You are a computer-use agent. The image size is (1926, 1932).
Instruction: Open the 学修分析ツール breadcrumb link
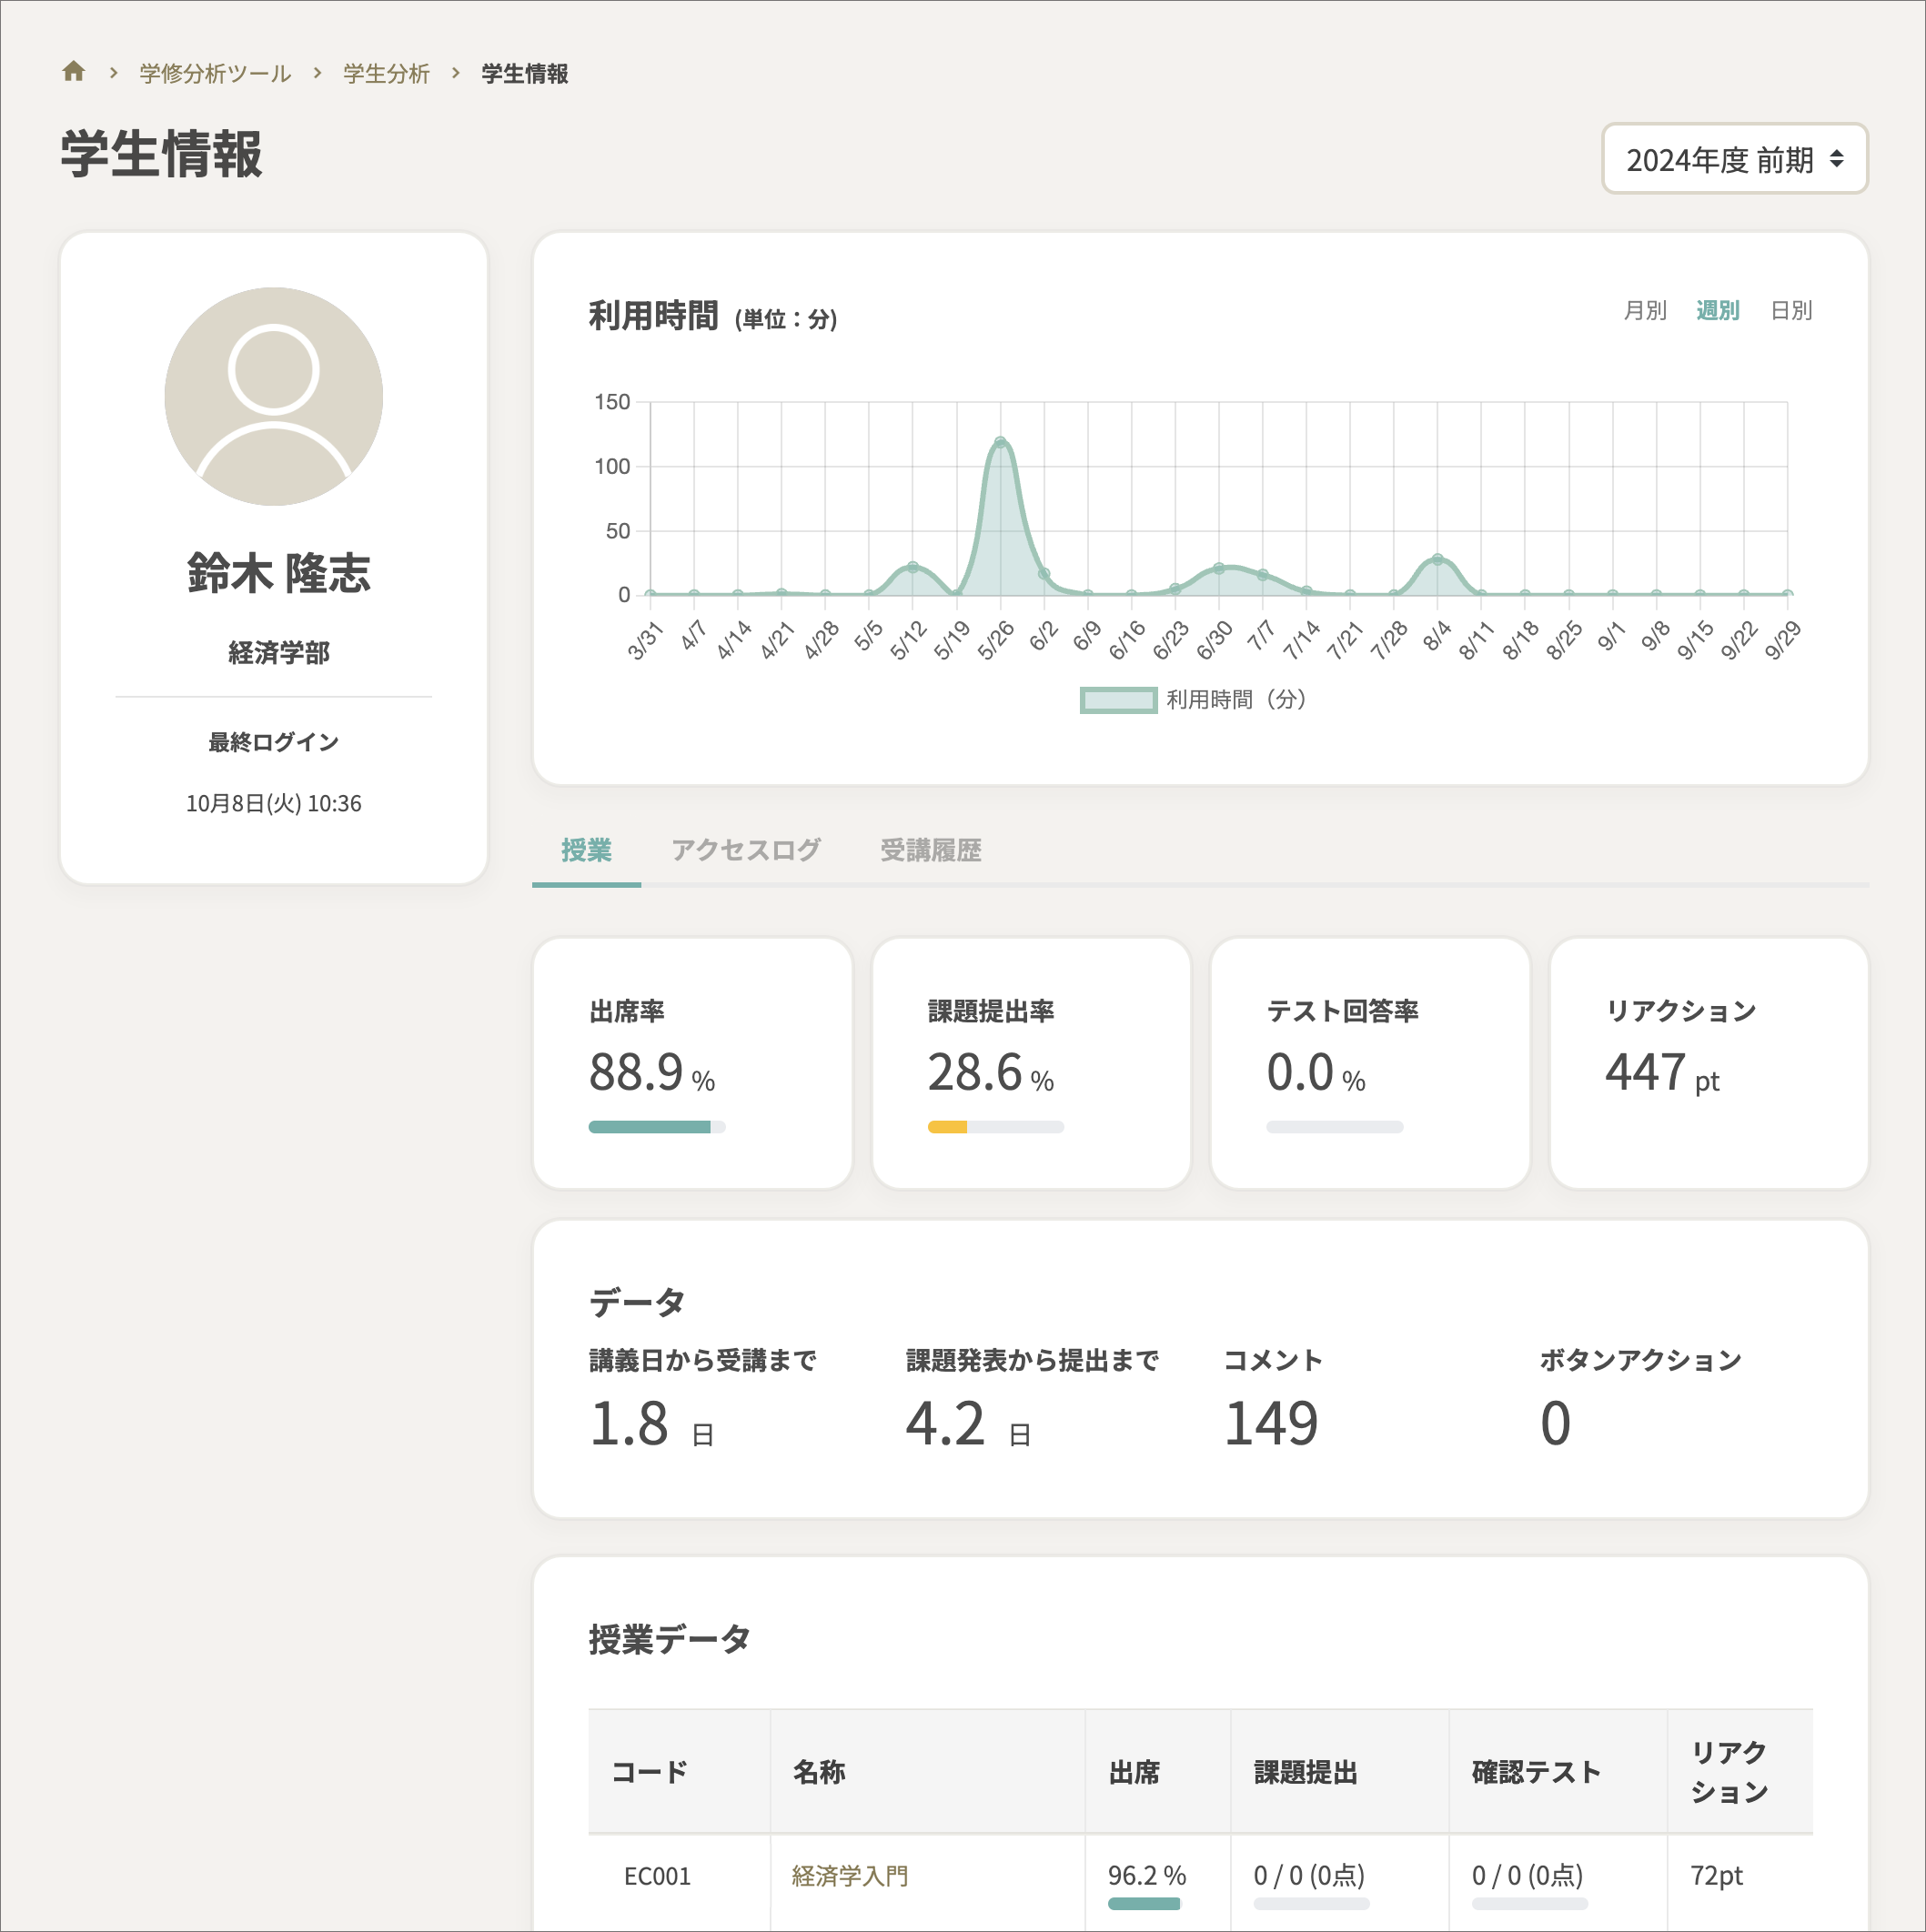pos(212,72)
